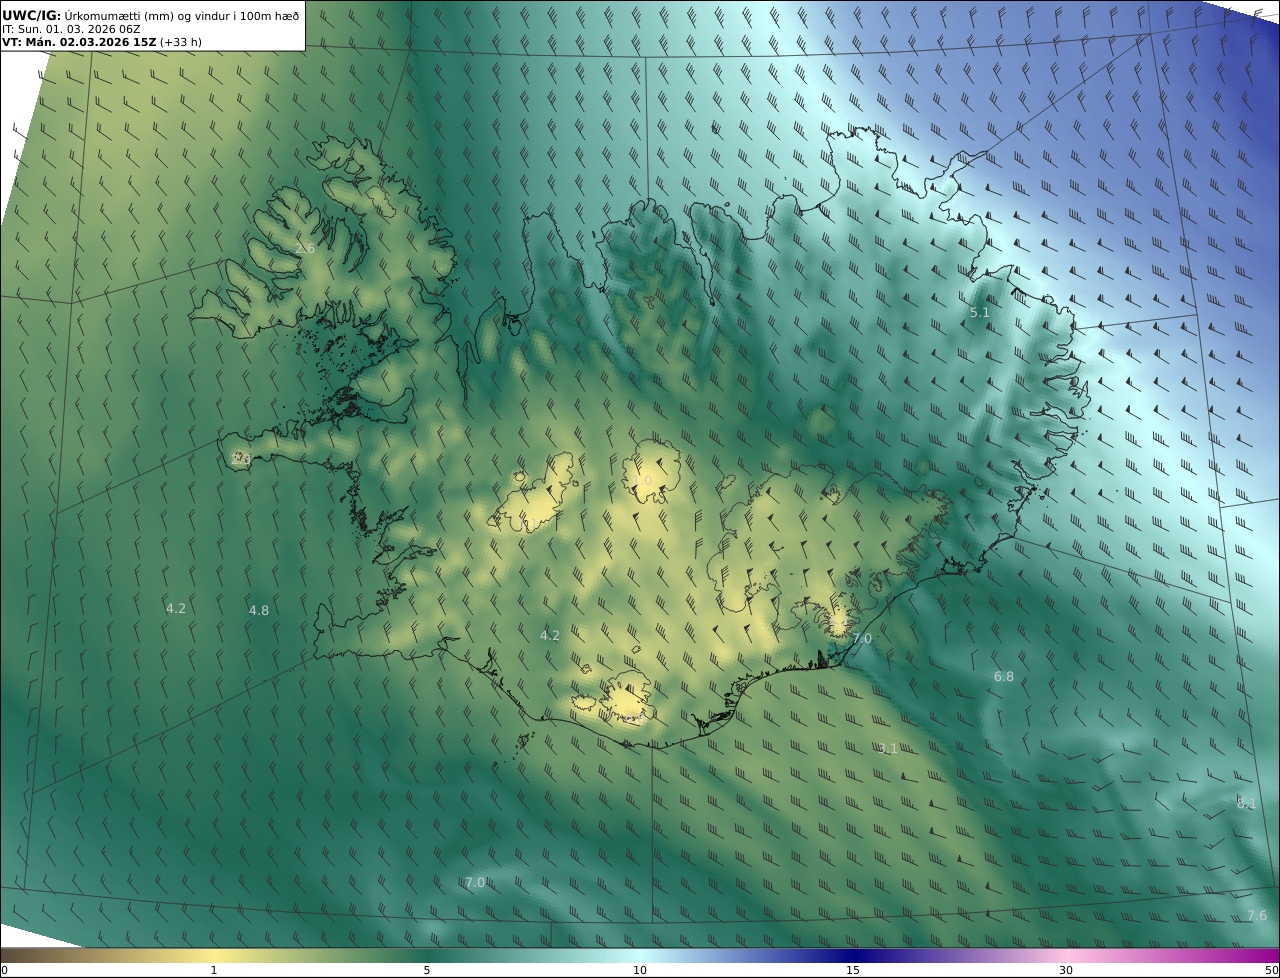The image size is (1280, 978).
Task: Click the 50 tick label on the color scale
Action: (1272, 970)
